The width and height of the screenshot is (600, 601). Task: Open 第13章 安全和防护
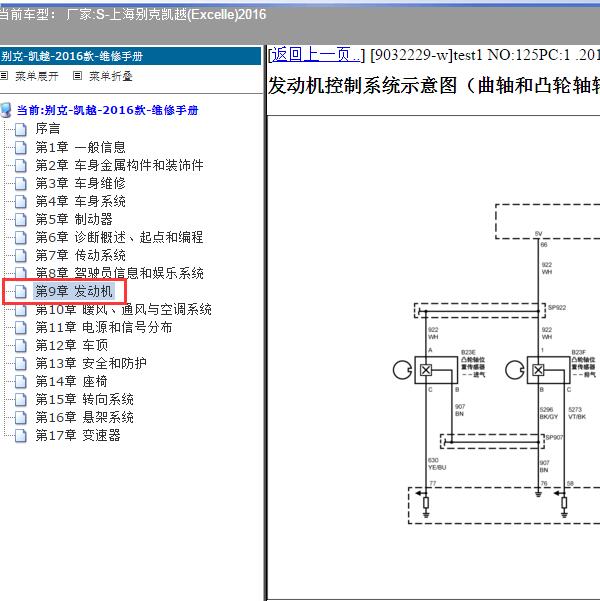91,364
